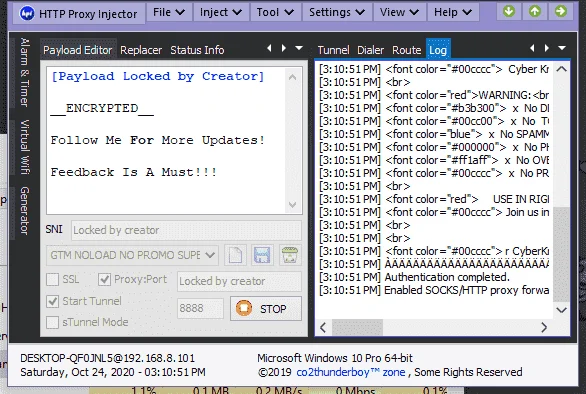Switch to the Payload Editor tab
The image size is (586, 394).
[78, 50]
